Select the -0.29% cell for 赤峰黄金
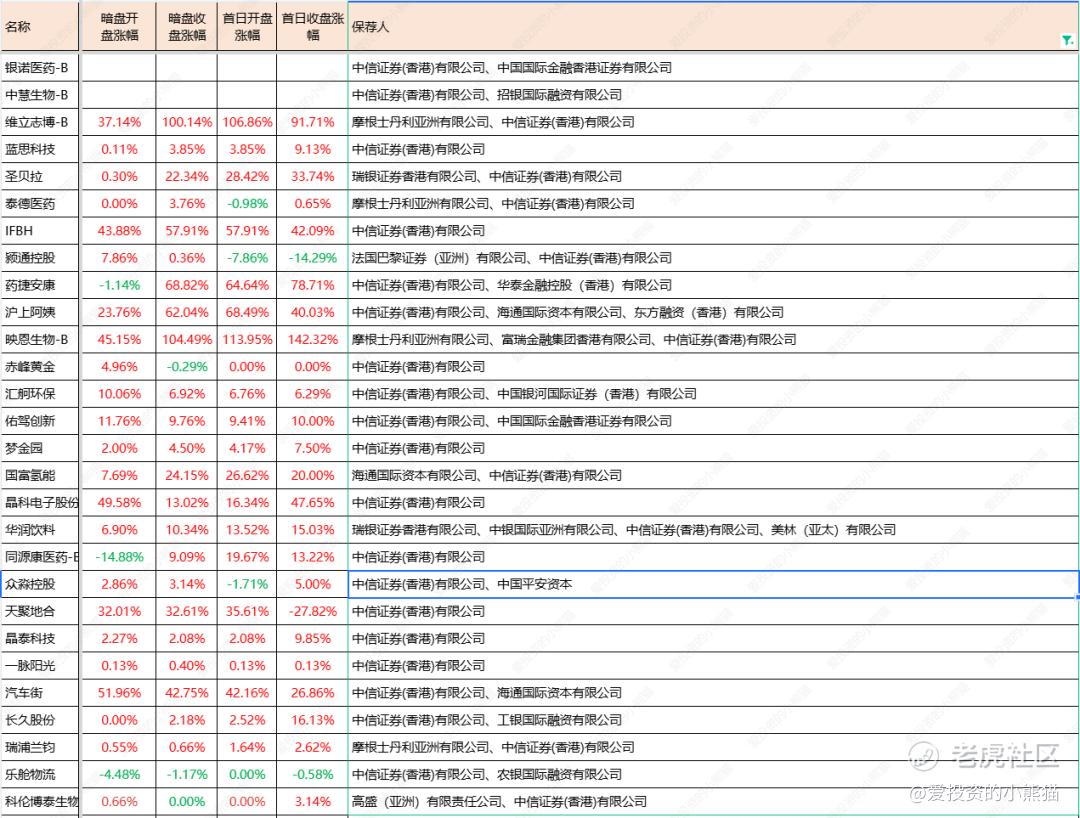Viewport: 1080px width, 818px height. [x=187, y=367]
